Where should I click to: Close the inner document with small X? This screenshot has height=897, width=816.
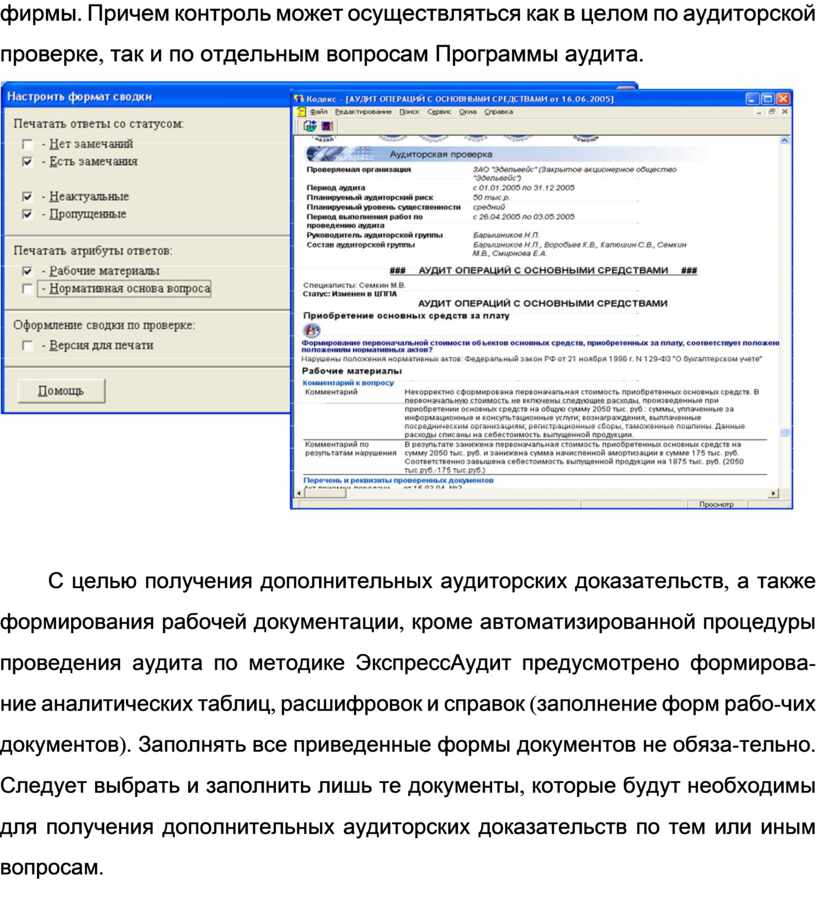785,112
